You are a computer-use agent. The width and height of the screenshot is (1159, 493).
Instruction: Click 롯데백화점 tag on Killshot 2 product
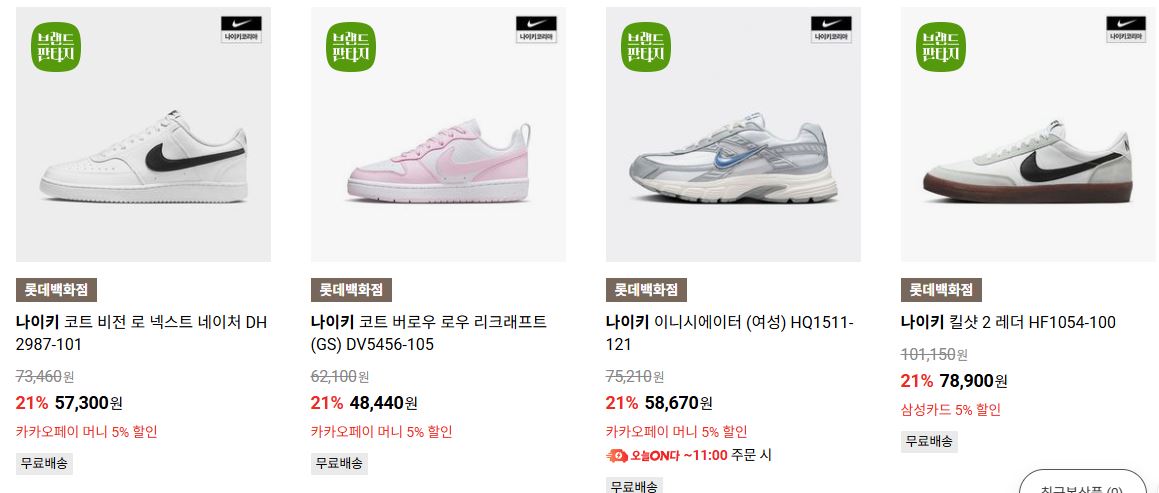[941, 290]
